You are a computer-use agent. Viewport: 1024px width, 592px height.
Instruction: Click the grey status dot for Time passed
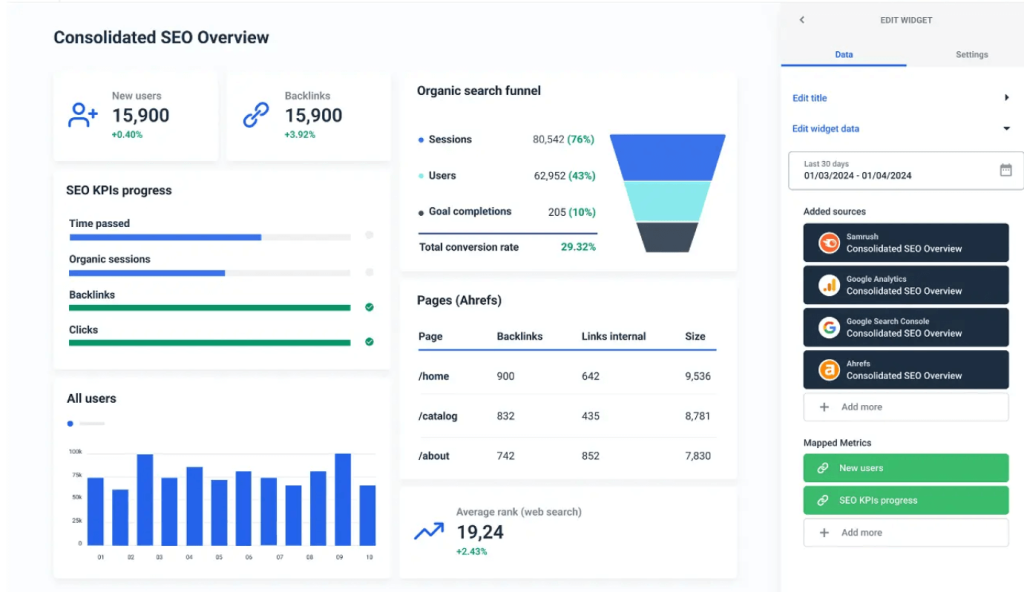click(x=370, y=235)
